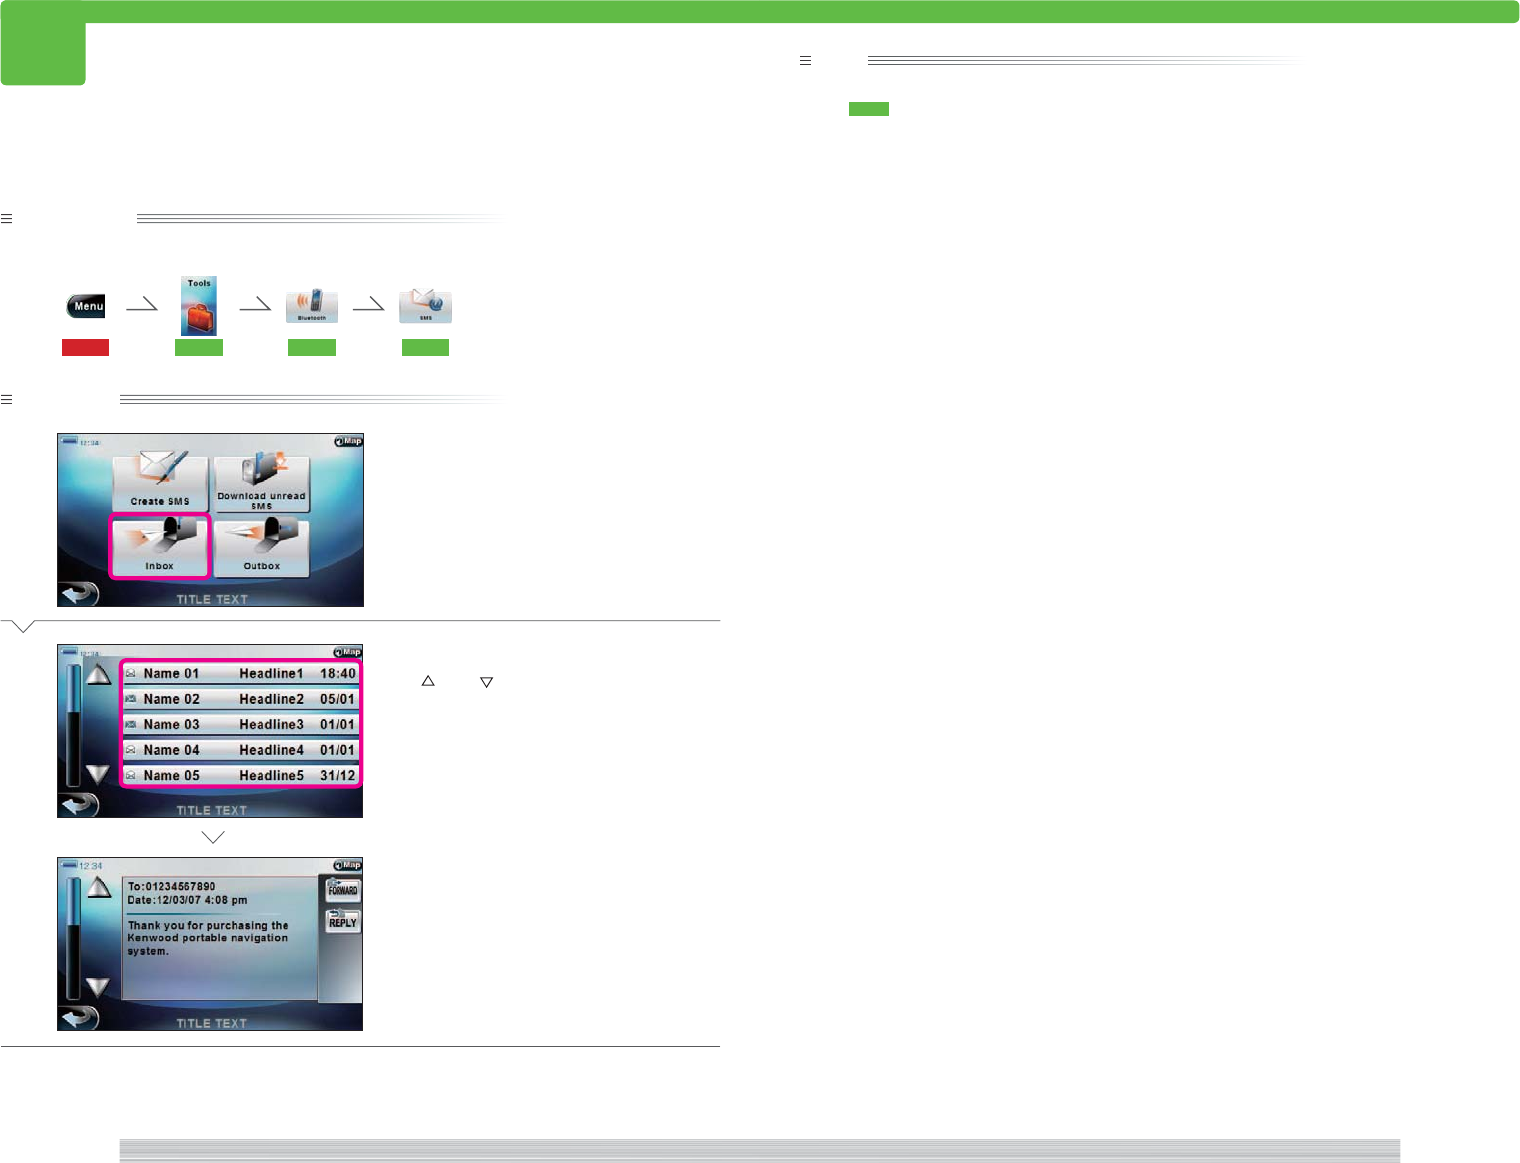Tap the REPLY button
The height and width of the screenshot is (1163, 1520).
coord(343,921)
